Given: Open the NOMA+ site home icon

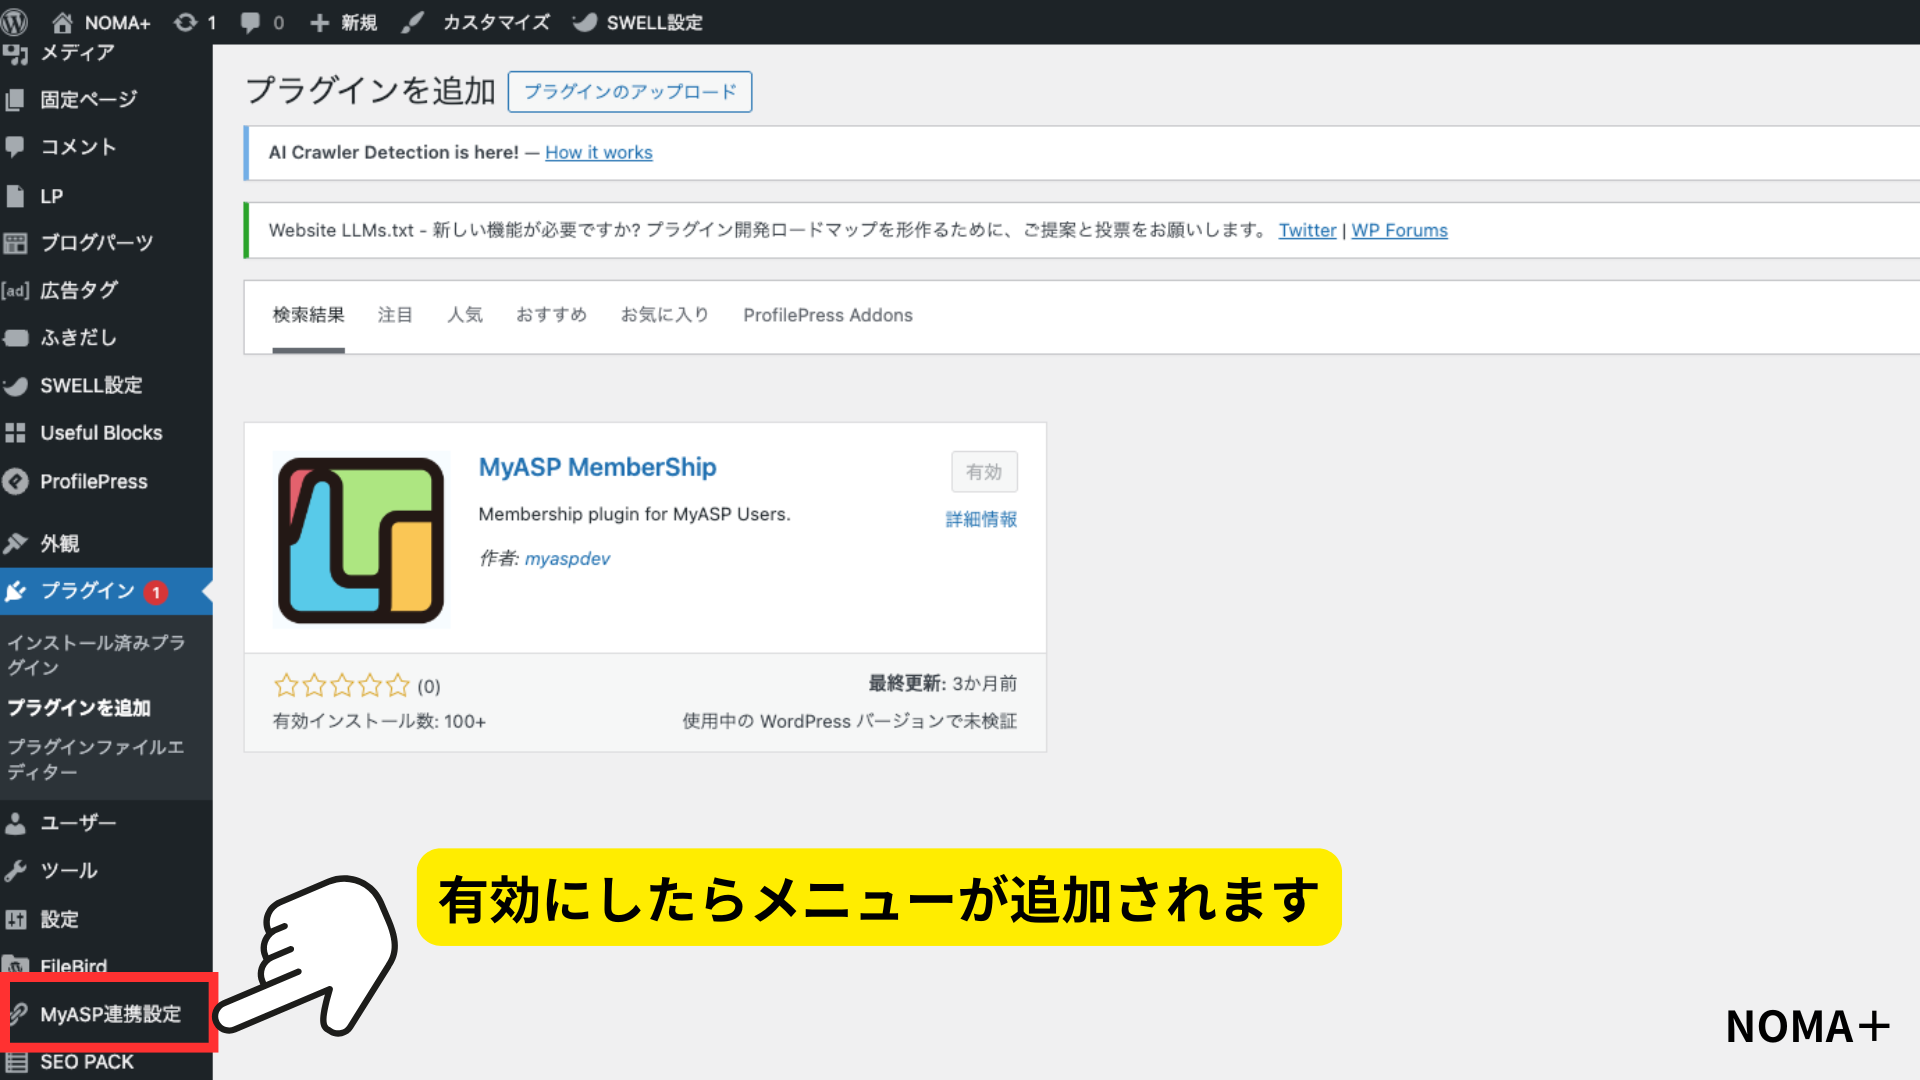Looking at the screenshot, I should pyautogui.click(x=62, y=22).
